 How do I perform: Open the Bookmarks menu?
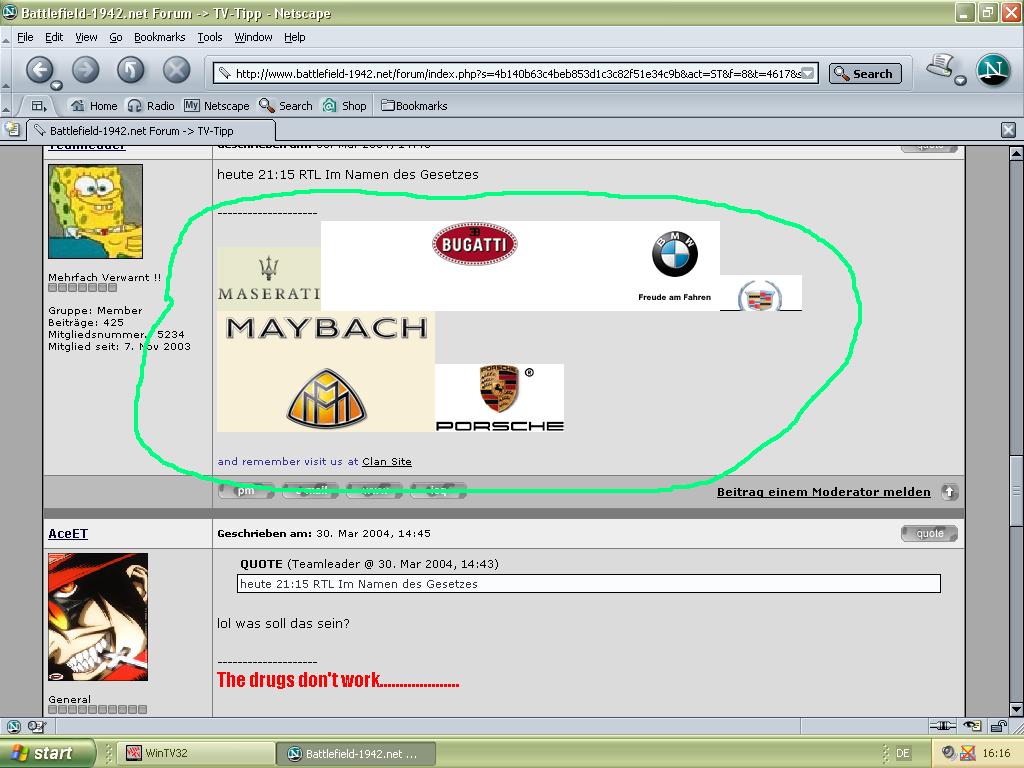[x=159, y=37]
